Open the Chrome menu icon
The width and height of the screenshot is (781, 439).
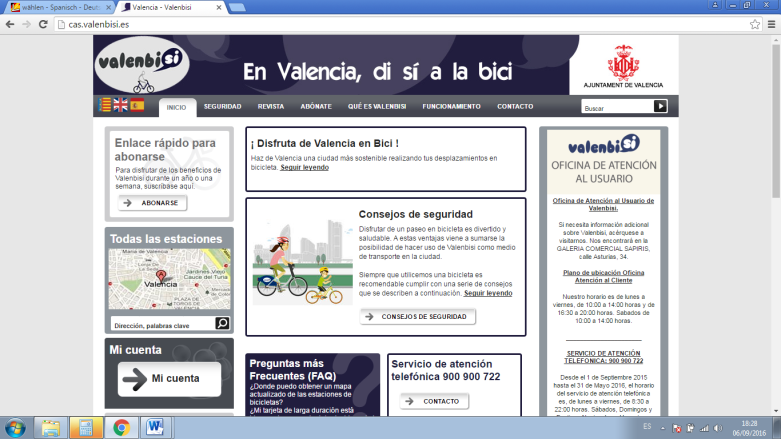tap(771, 24)
